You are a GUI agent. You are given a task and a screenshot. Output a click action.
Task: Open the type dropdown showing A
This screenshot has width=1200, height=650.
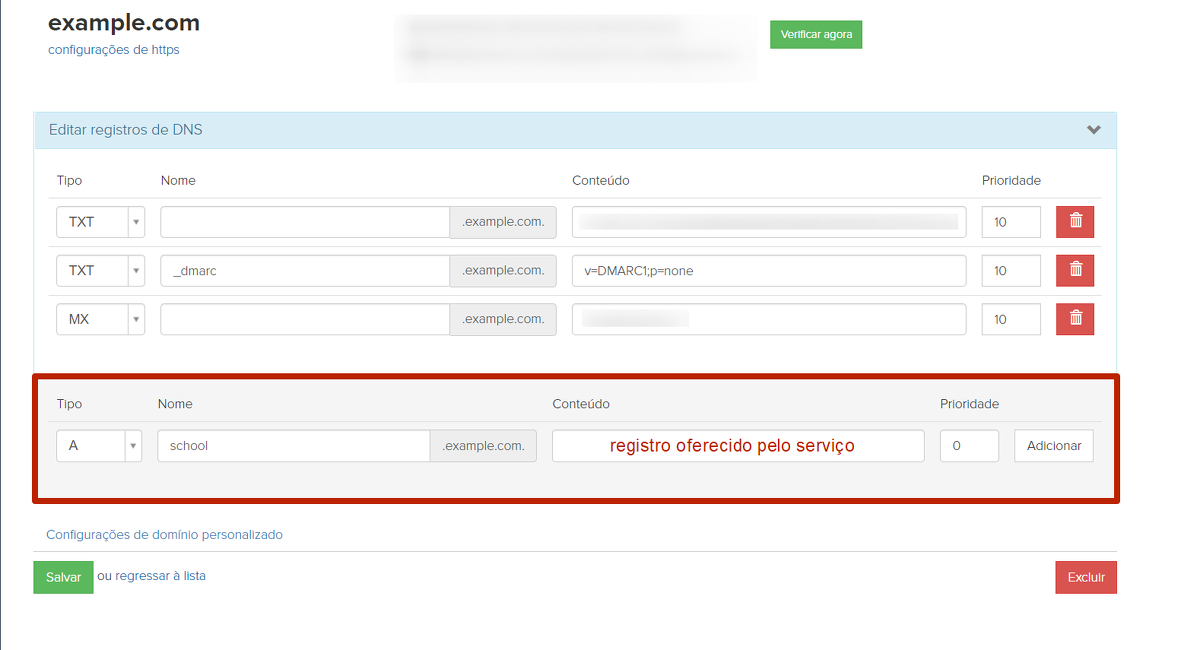pos(99,446)
